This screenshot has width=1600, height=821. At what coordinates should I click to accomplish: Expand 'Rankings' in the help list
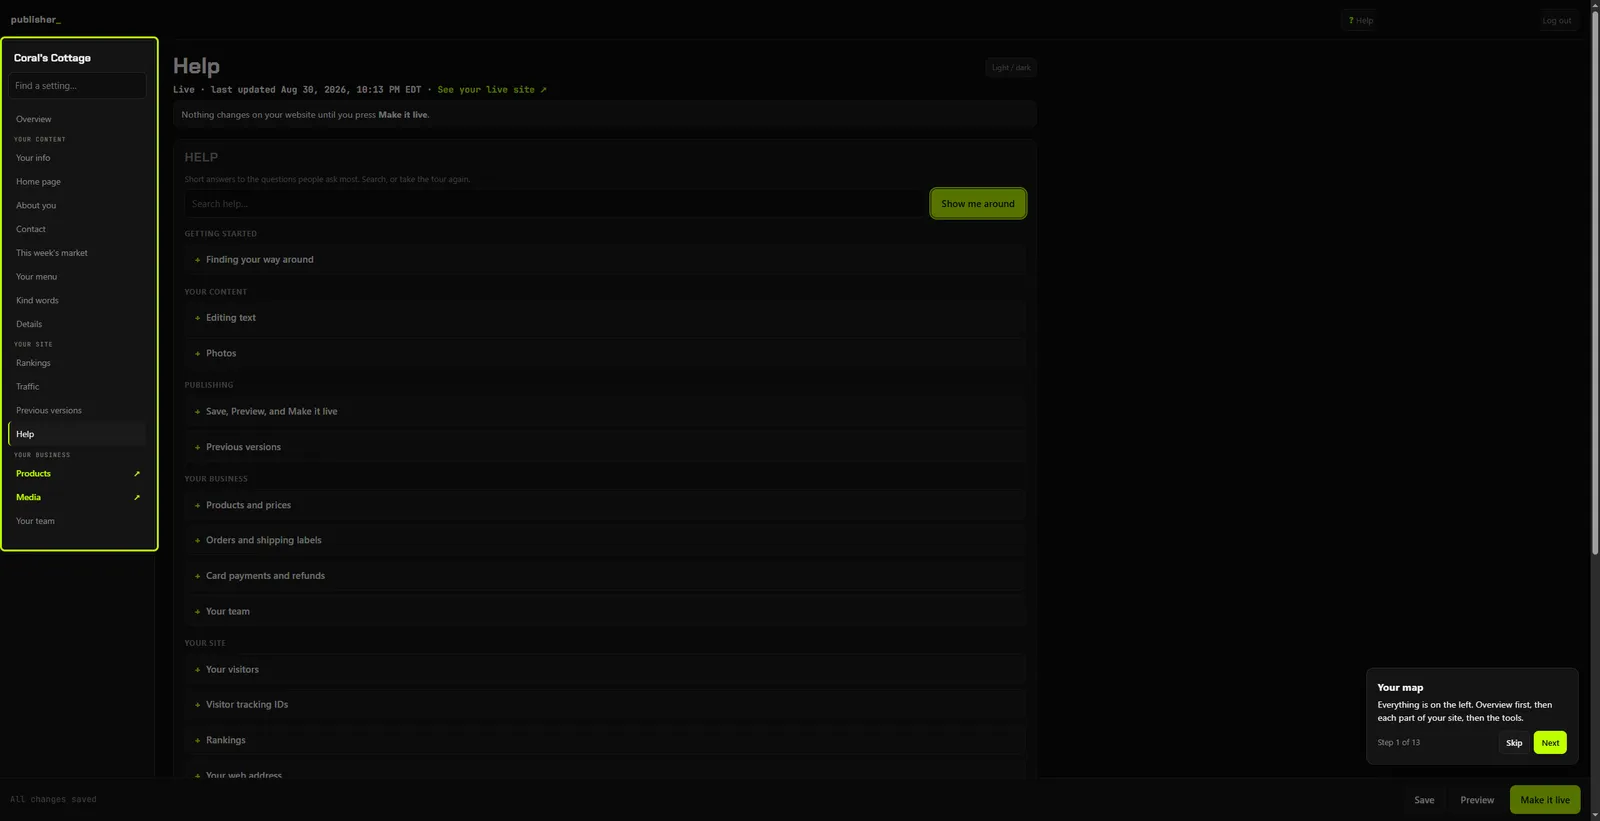605,741
